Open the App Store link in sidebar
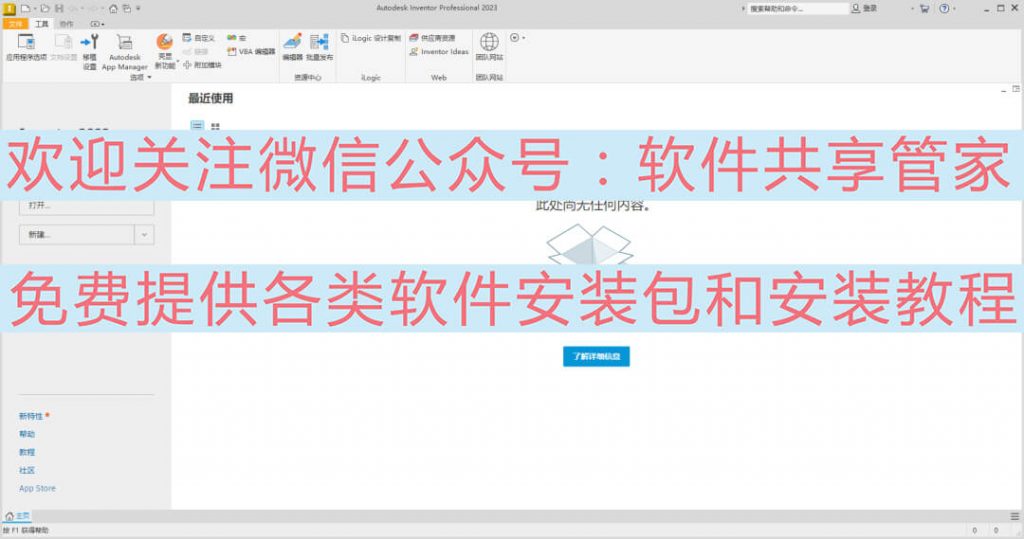Image resolution: width=1024 pixels, height=539 pixels. (37, 488)
